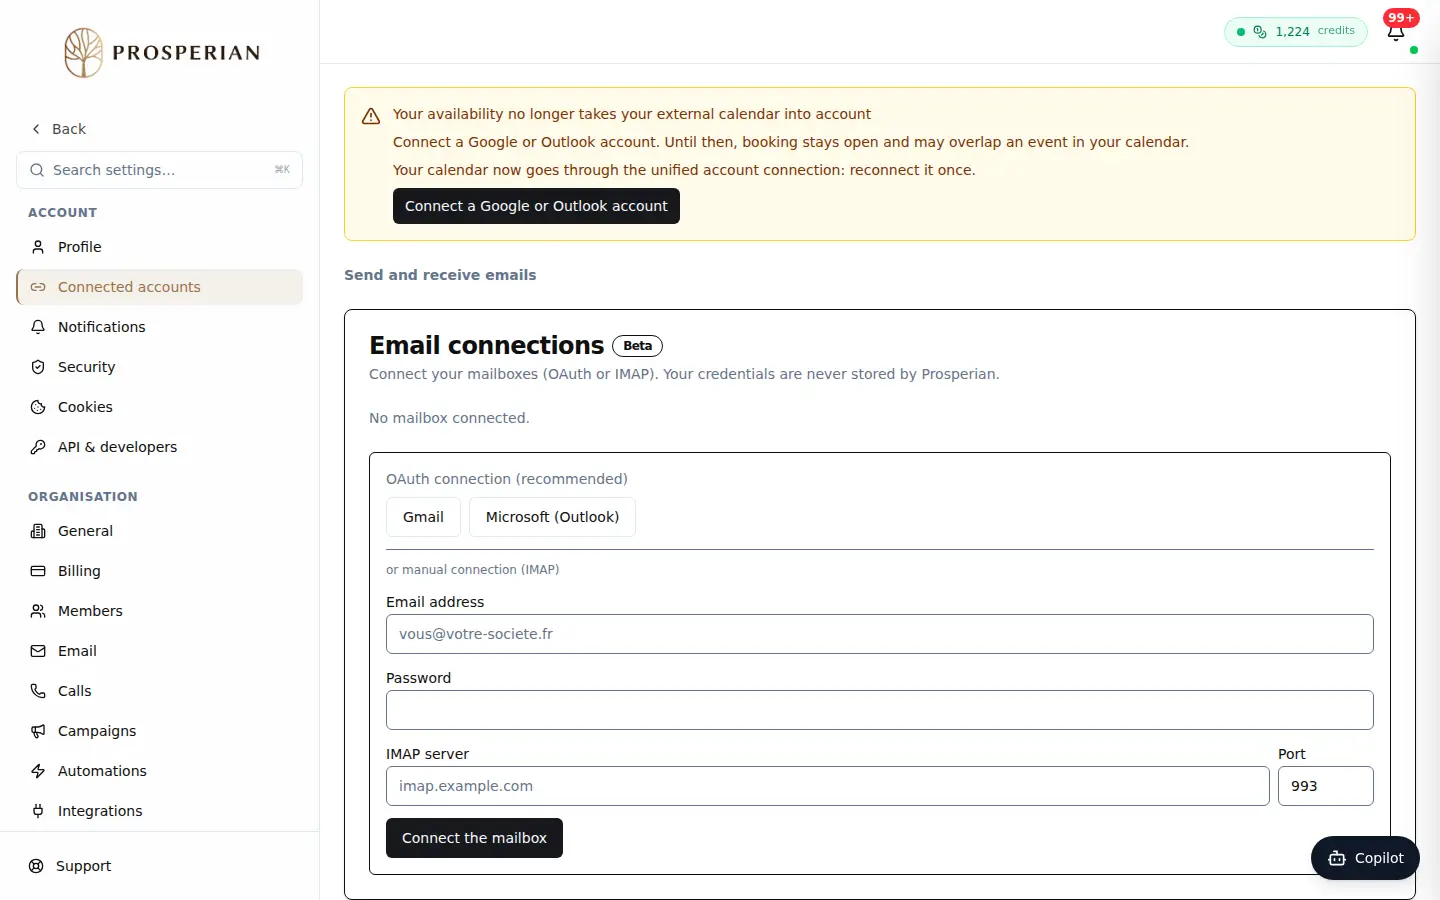Click the API & developers key icon
This screenshot has height=900, width=1440.
[x=38, y=447]
